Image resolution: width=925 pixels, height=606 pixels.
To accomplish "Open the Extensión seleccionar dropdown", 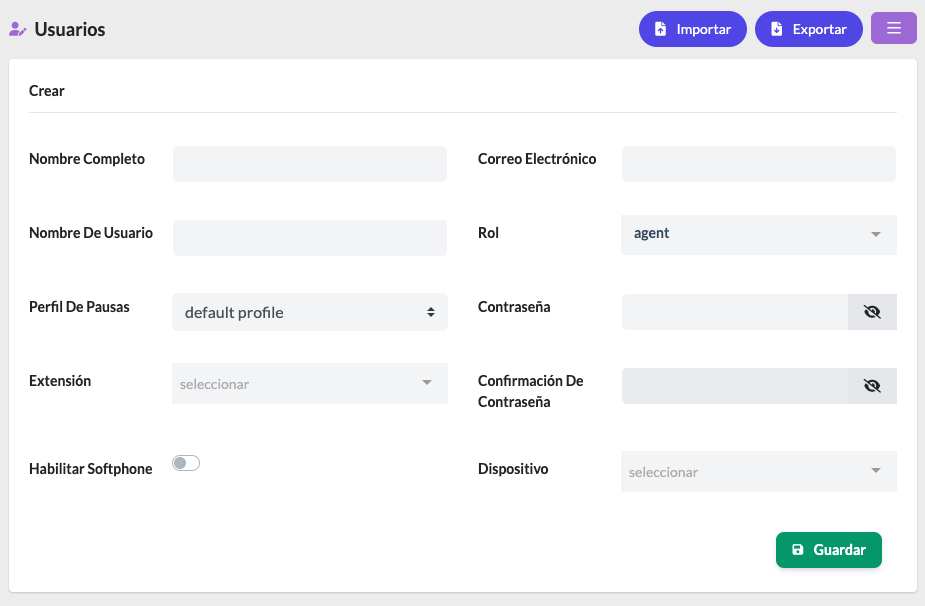I will coord(310,384).
